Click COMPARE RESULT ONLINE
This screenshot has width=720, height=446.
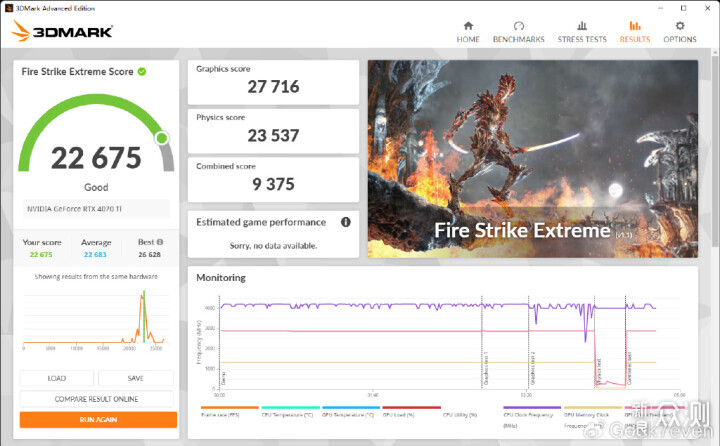pyautogui.click(x=96, y=399)
